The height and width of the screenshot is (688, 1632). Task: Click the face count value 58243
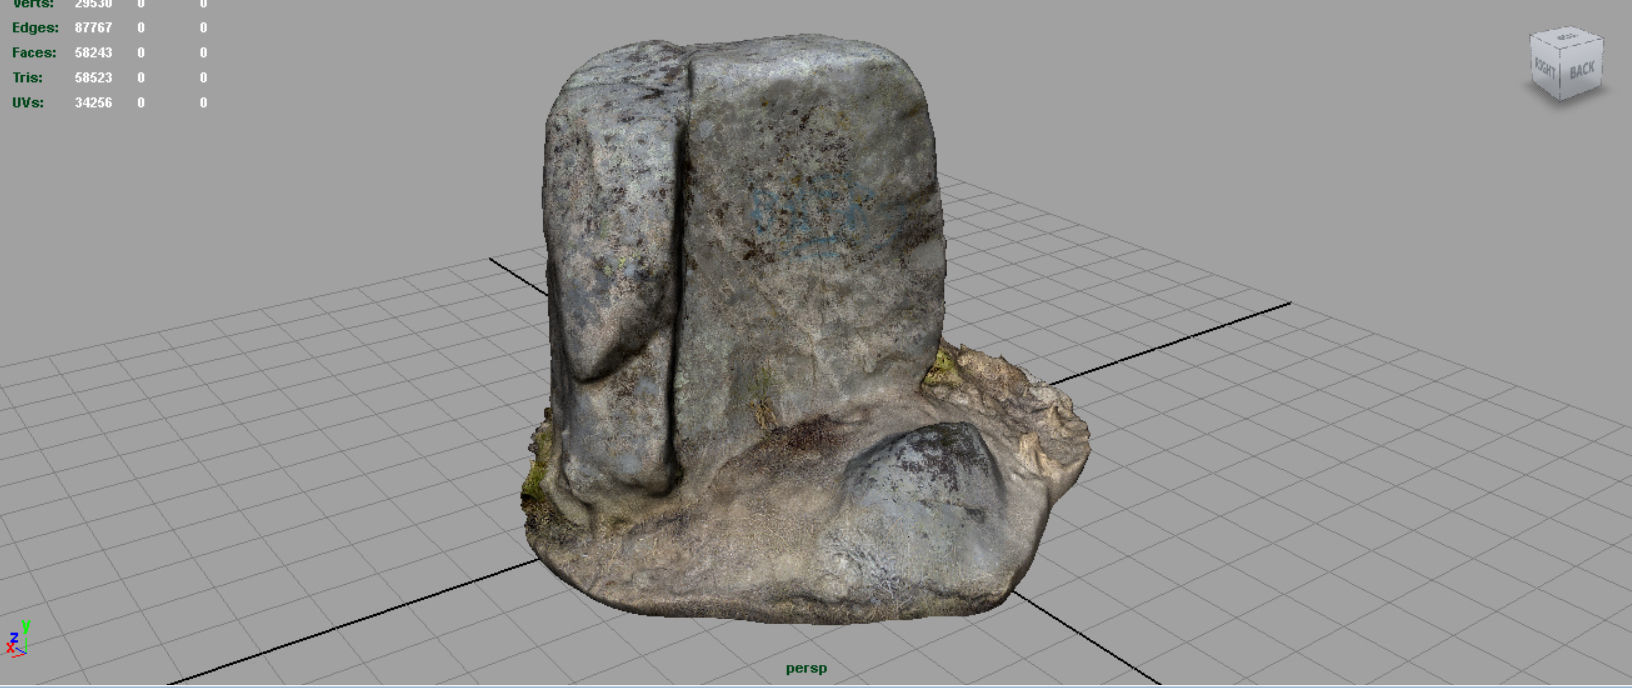click(x=93, y=53)
